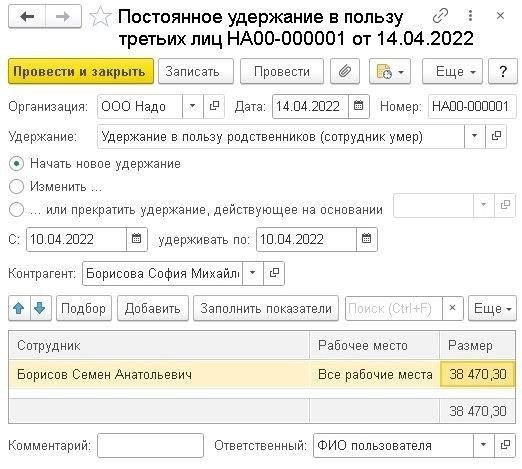Click the Провести button
Image resolution: width=522 pixels, height=469 pixels.
[x=282, y=71]
